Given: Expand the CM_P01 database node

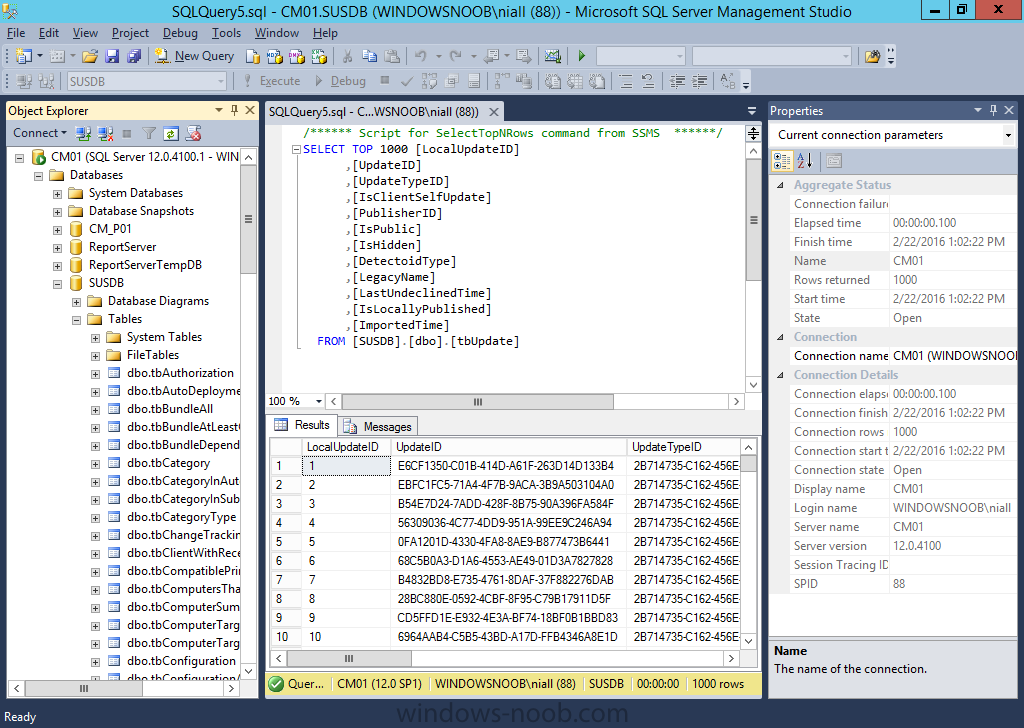Looking at the screenshot, I should [57, 230].
